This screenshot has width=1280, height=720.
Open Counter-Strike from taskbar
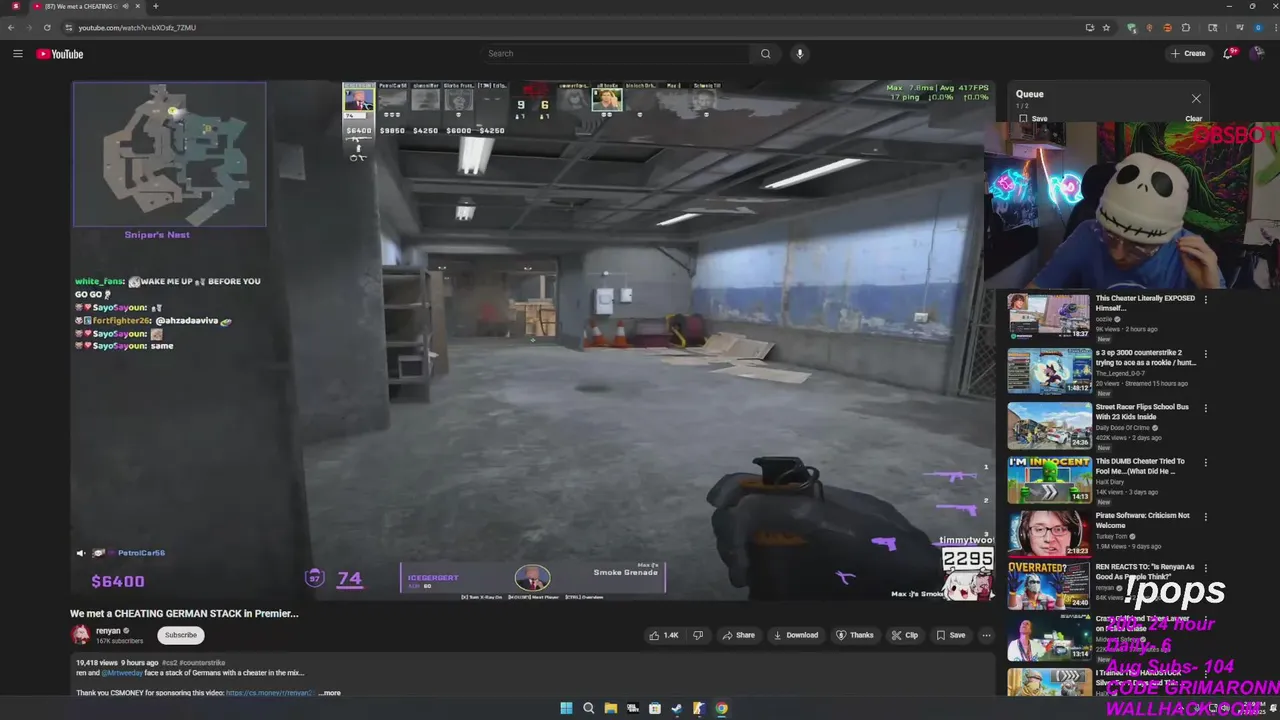pos(699,709)
